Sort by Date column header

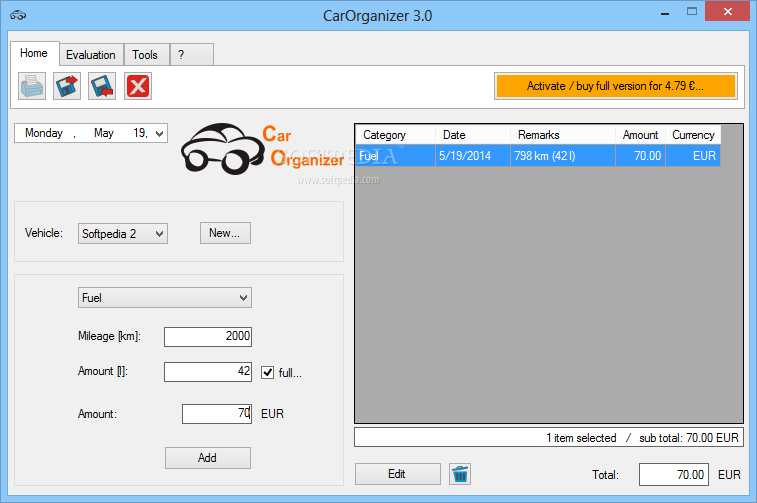pos(473,135)
